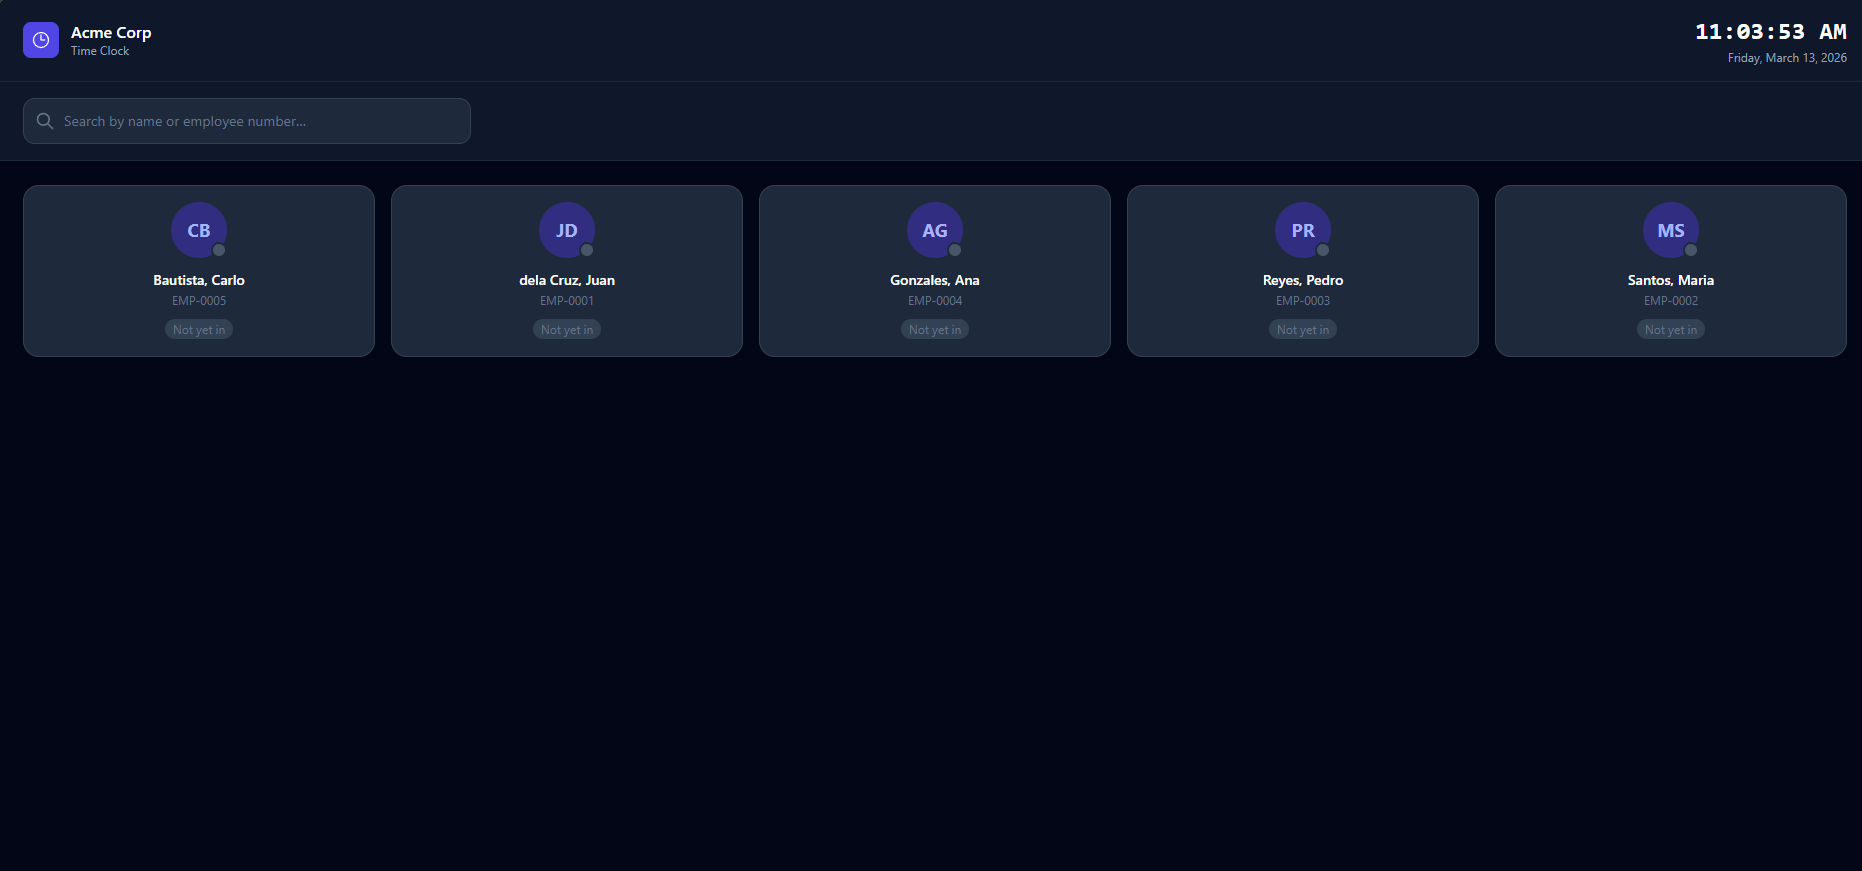Click the employee number EMP-0003
The image size is (1862, 871).
click(x=1303, y=301)
